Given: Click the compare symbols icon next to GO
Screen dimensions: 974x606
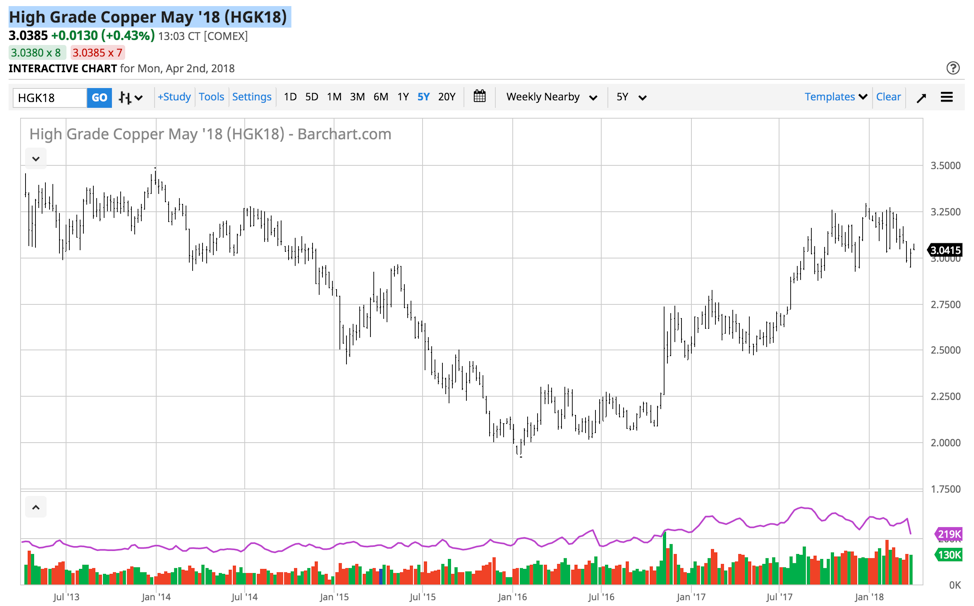Looking at the screenshot, I should [127, 96].
